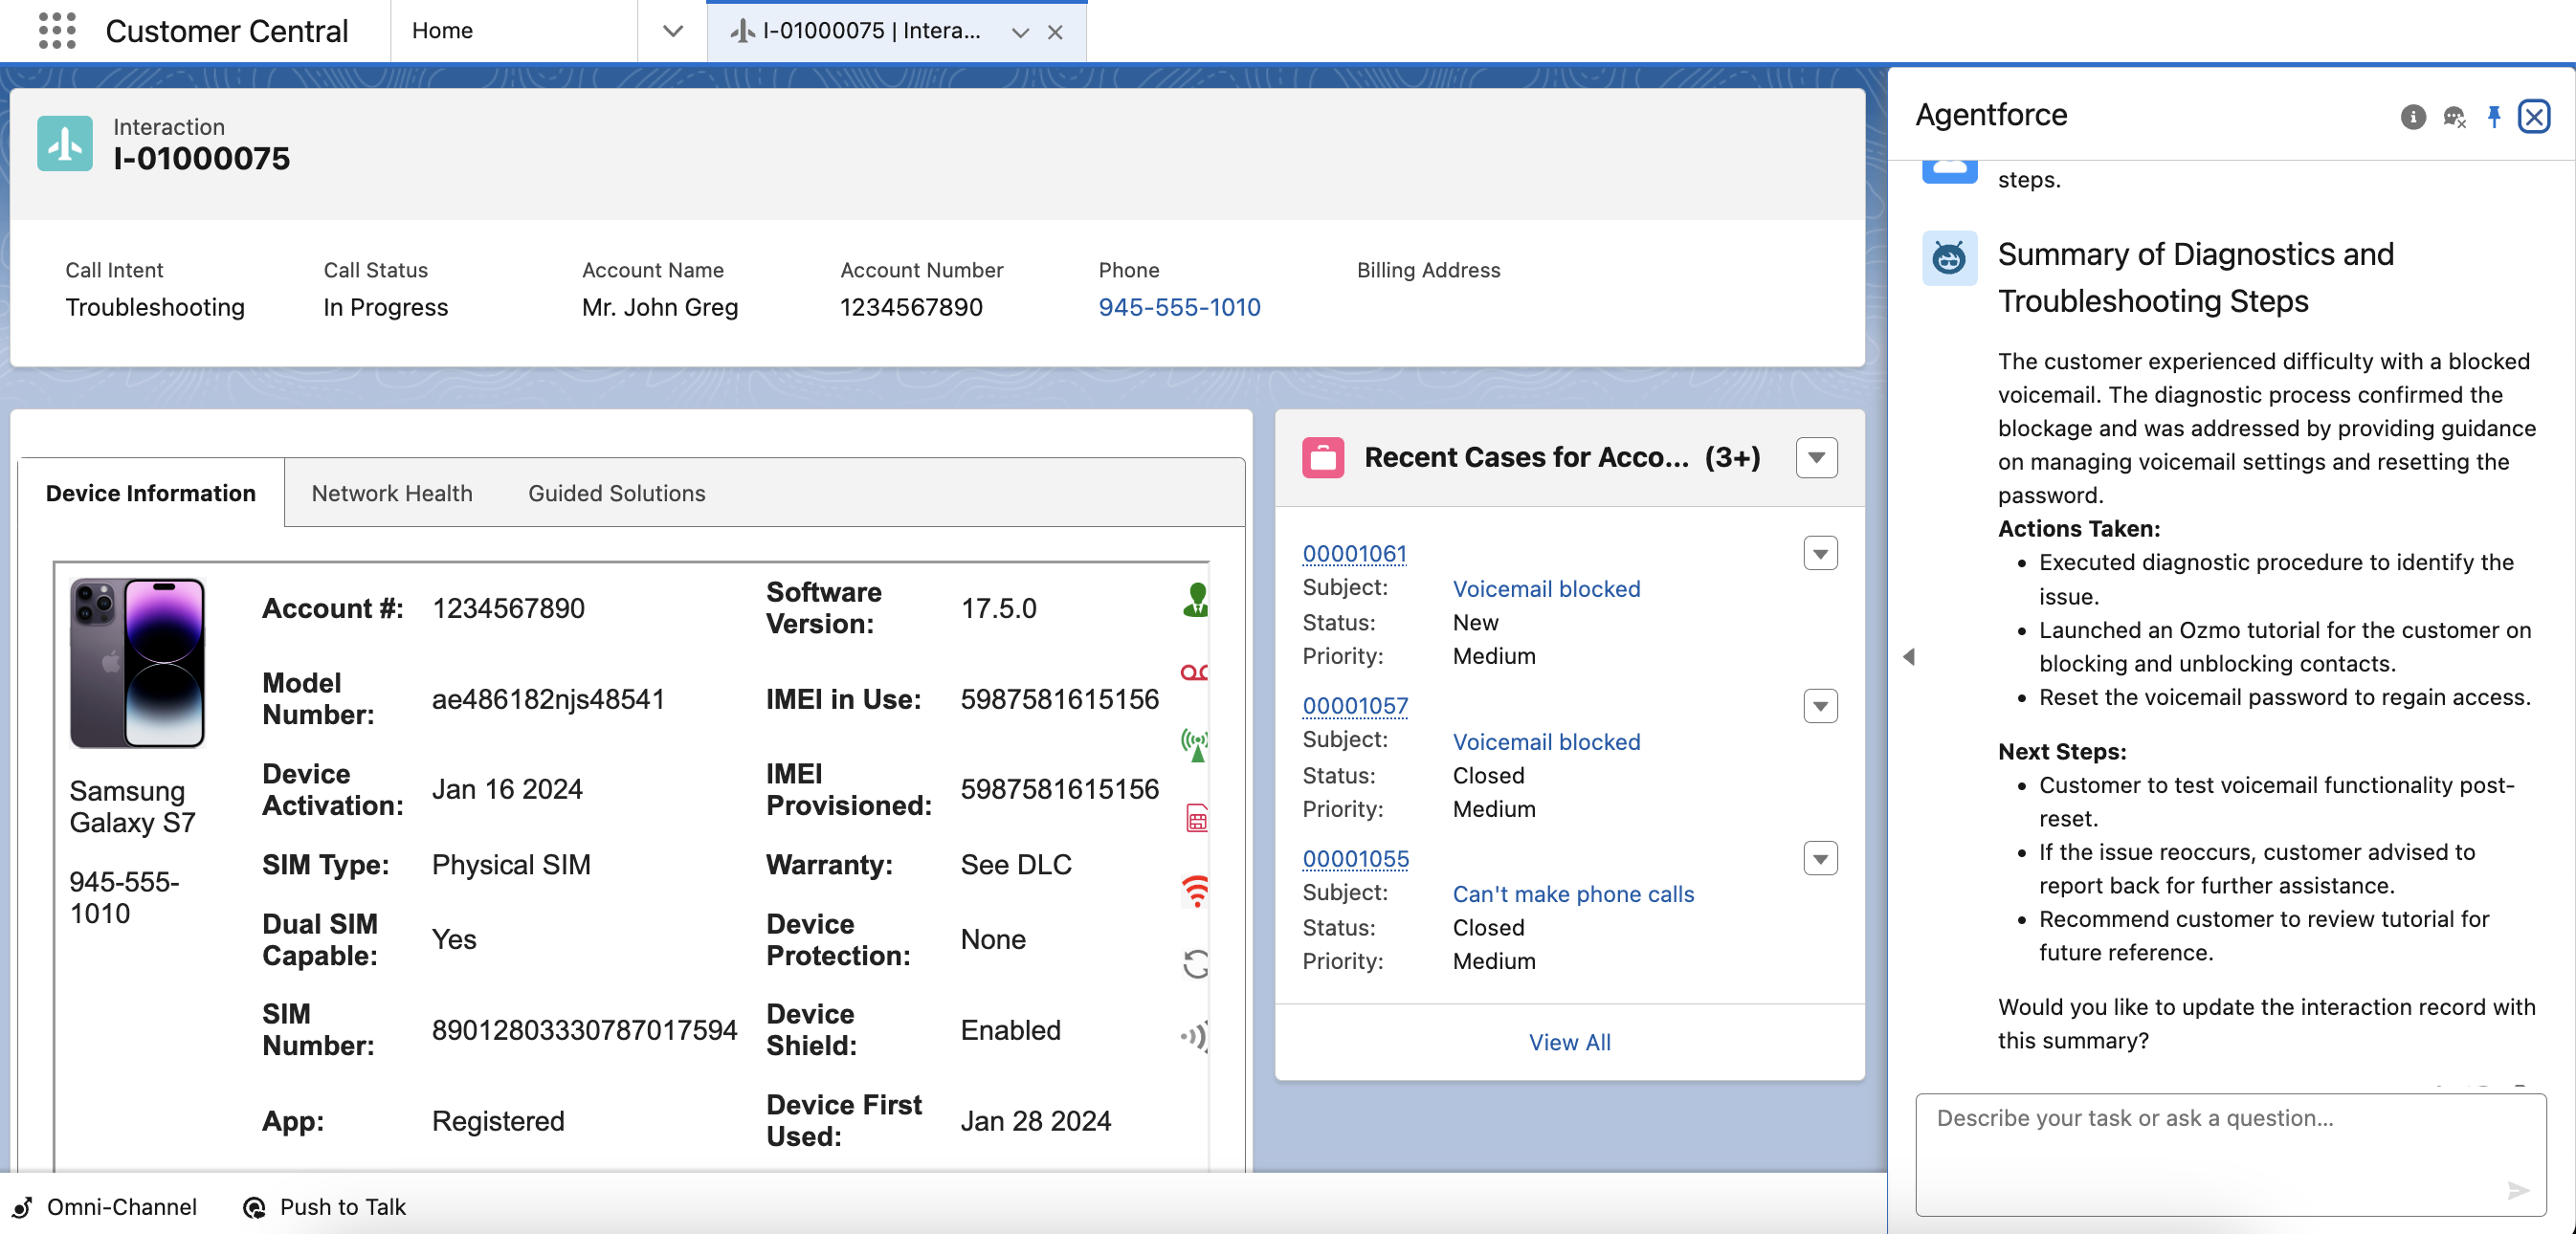Click the red Wi-Fi icon
Viewport: 2576px width, 1234px height.
click(1195, 890)
